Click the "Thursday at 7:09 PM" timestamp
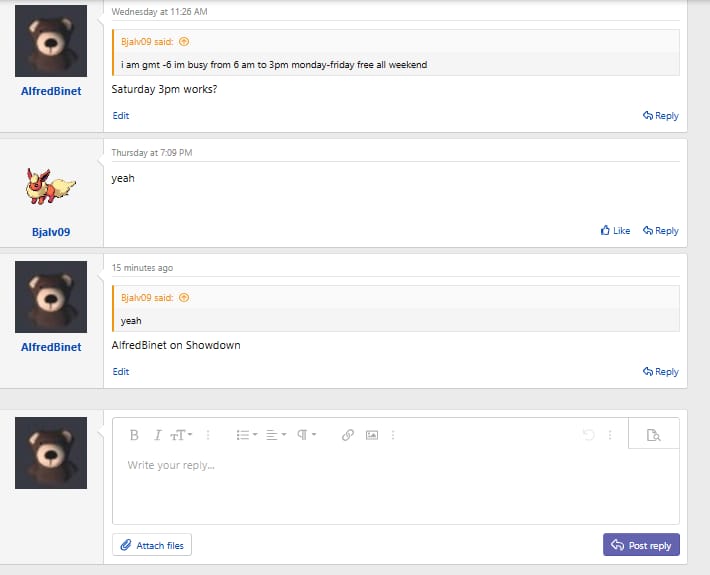This screenshot has height=575, width=710. tap(152, 153)
